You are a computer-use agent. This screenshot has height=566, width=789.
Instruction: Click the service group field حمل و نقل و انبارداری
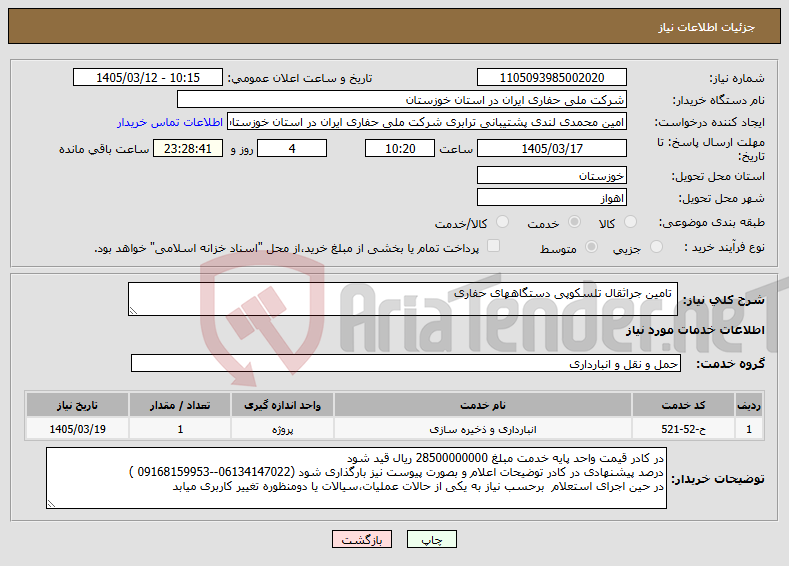tap(406, 363)
